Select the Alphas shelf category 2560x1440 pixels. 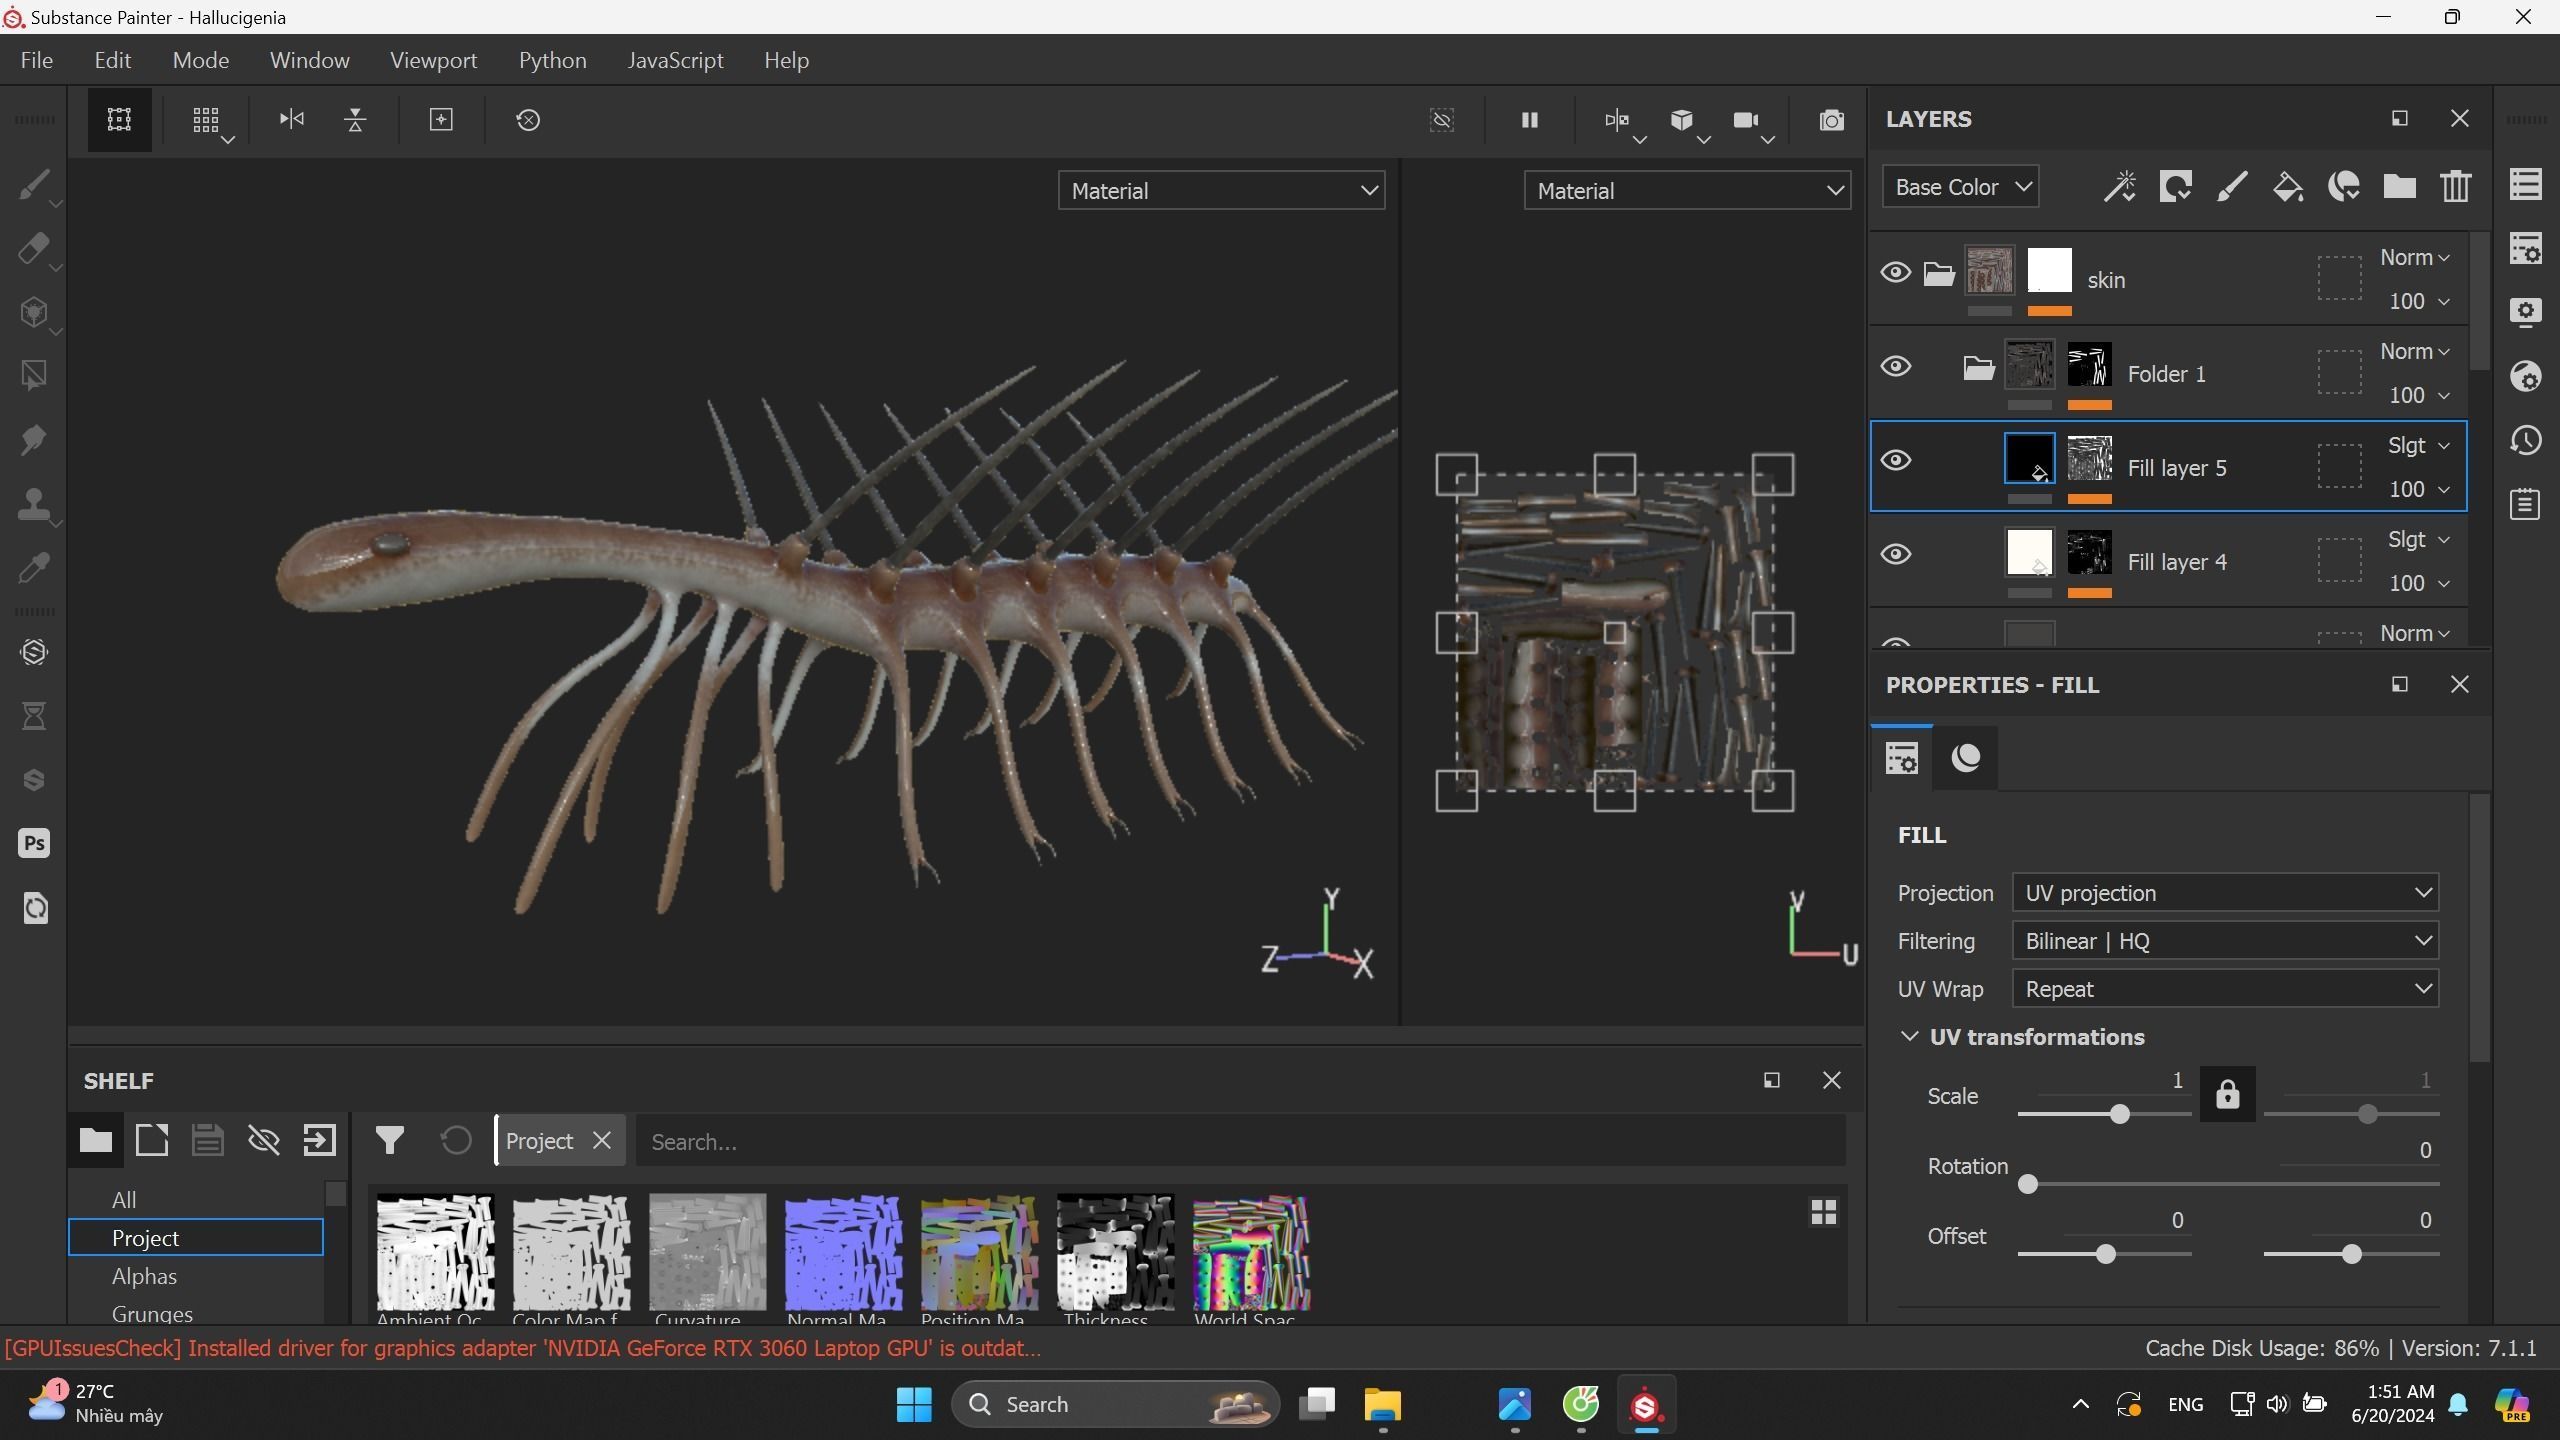[x=144, y=1276]
